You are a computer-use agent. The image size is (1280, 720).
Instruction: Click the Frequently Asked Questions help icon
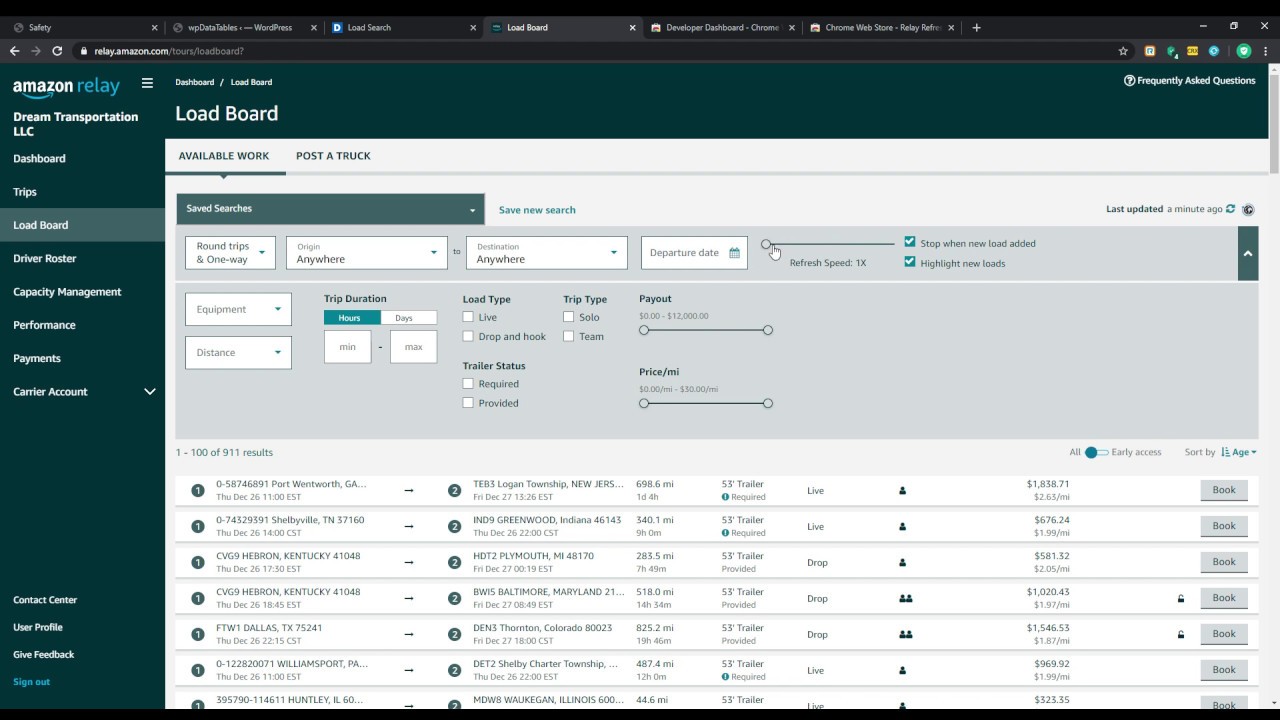coord(1129,81)
